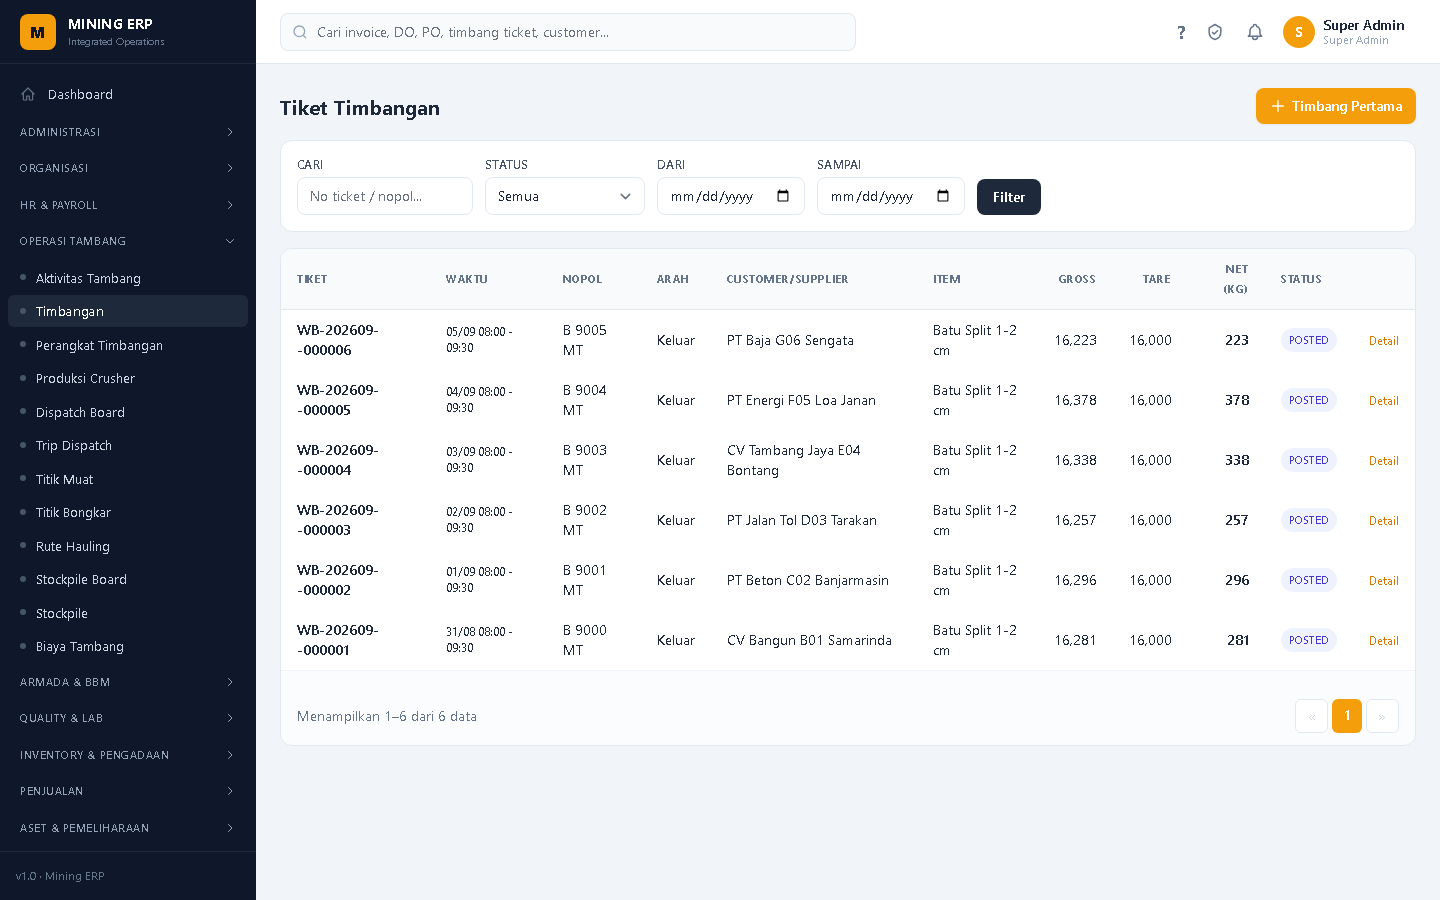Open Biaya Tambang menu item
This screenshot has width=1440, height=900.
pyautogui.click(x=128, y=646)
